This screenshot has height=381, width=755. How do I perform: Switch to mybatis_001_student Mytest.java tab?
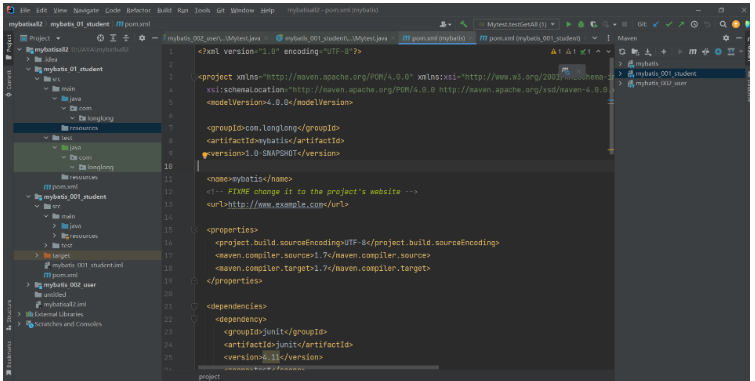[x=335, y=38]
